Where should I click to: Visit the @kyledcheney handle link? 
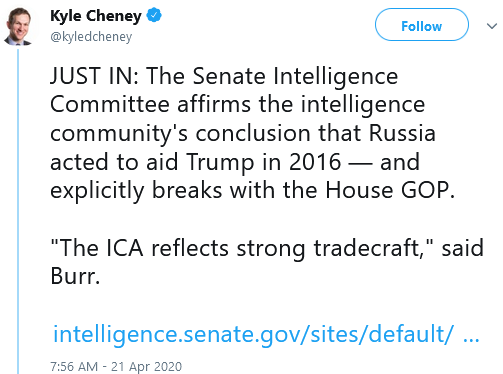tap(91, 37)
